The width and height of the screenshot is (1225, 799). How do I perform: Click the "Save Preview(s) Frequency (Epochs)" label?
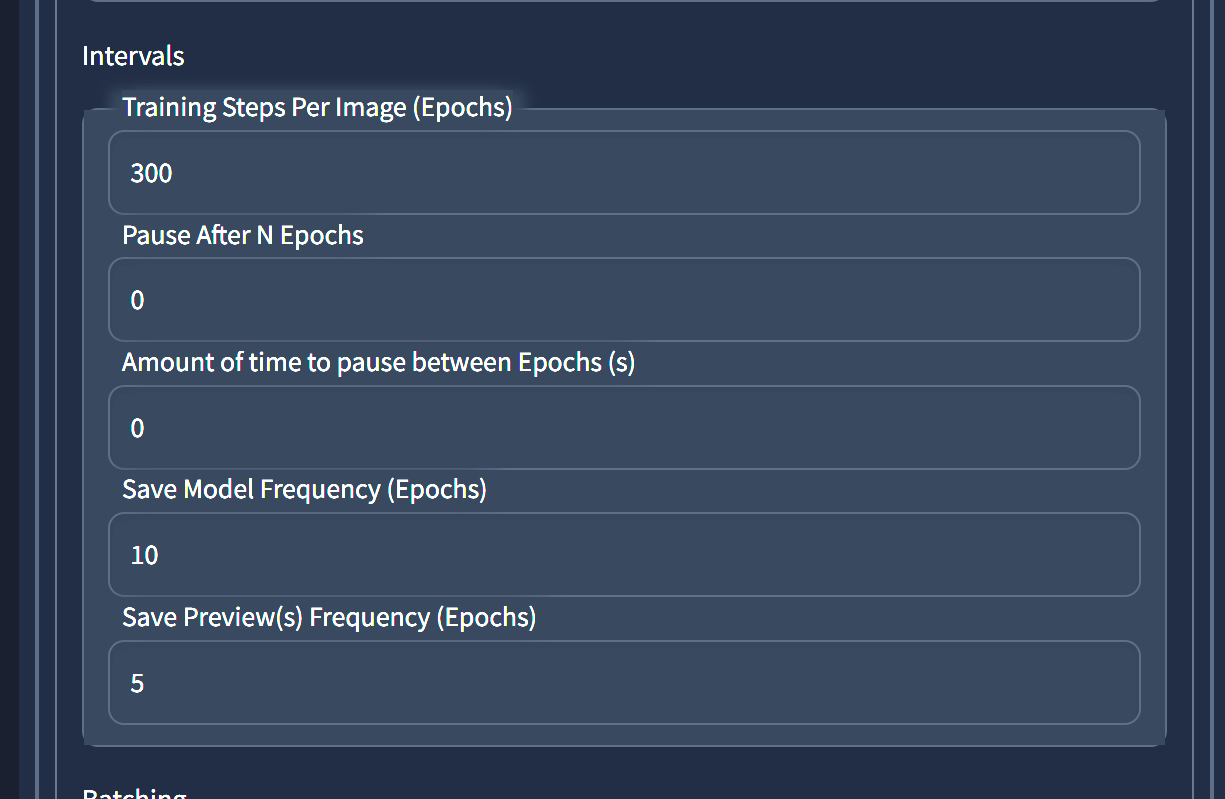[329, 617]
